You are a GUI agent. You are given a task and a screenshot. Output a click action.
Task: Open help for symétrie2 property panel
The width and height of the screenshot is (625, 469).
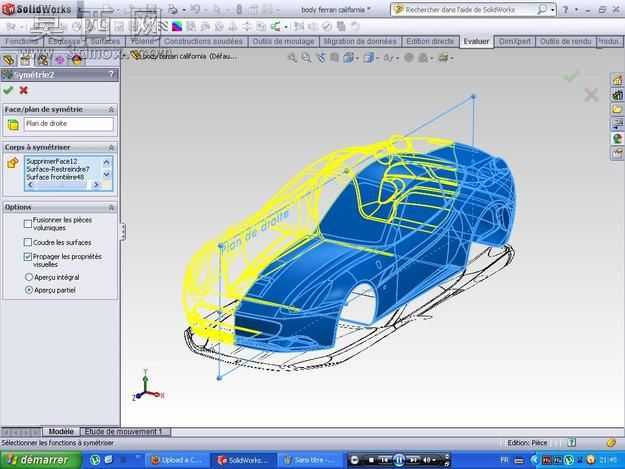[111, 74]
